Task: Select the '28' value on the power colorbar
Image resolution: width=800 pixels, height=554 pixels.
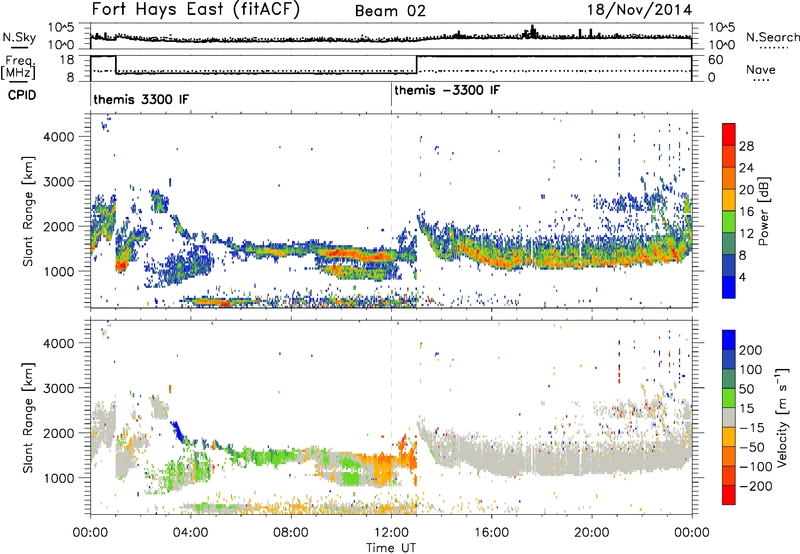Action: click(x=746, y=146)
